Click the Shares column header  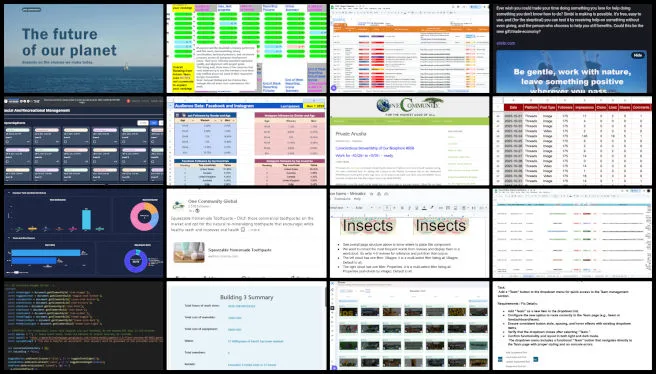click(x=625, y=108)
